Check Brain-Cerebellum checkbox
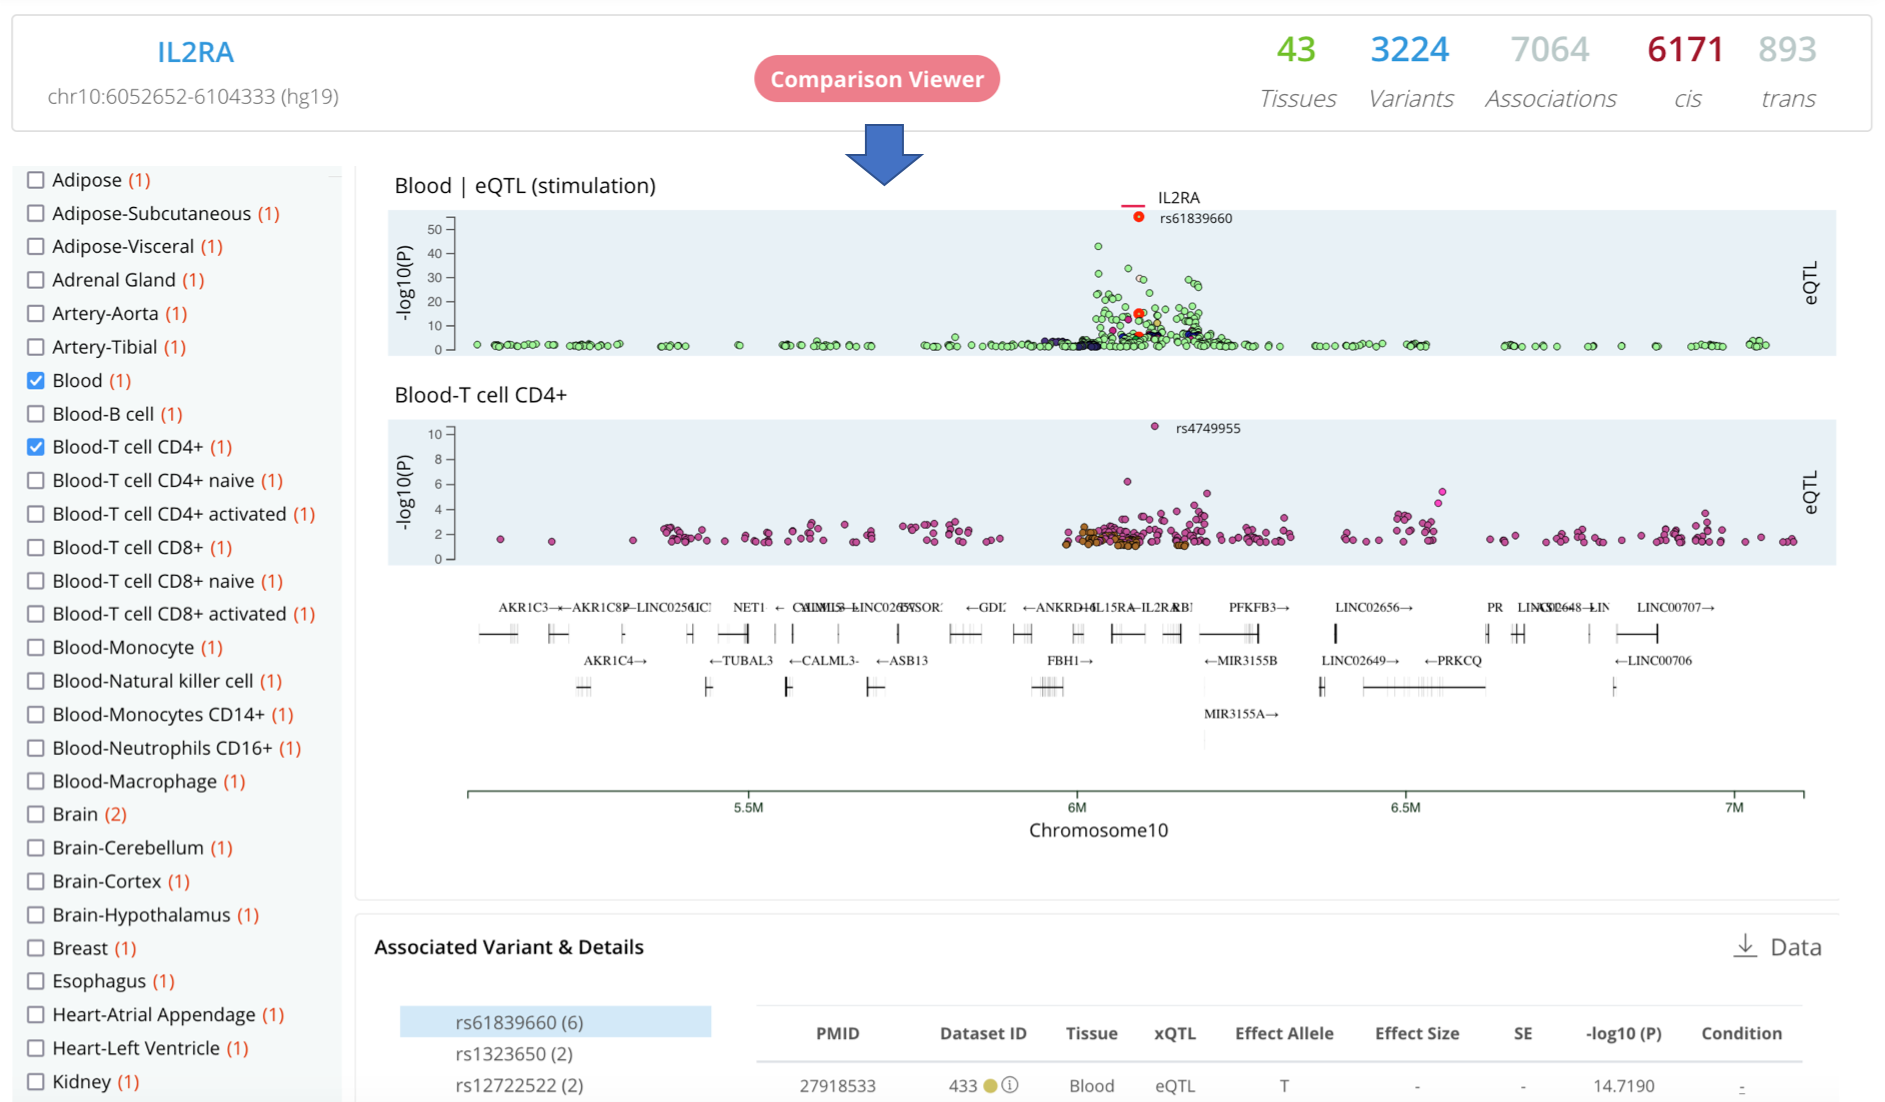Image resolution: width=1885 pixels, height=1102 pixels. click(36, 848)
